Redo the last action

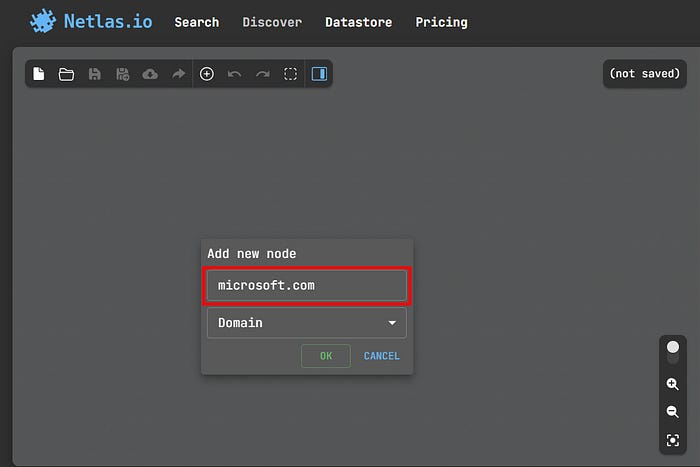[x=262, y=74]
